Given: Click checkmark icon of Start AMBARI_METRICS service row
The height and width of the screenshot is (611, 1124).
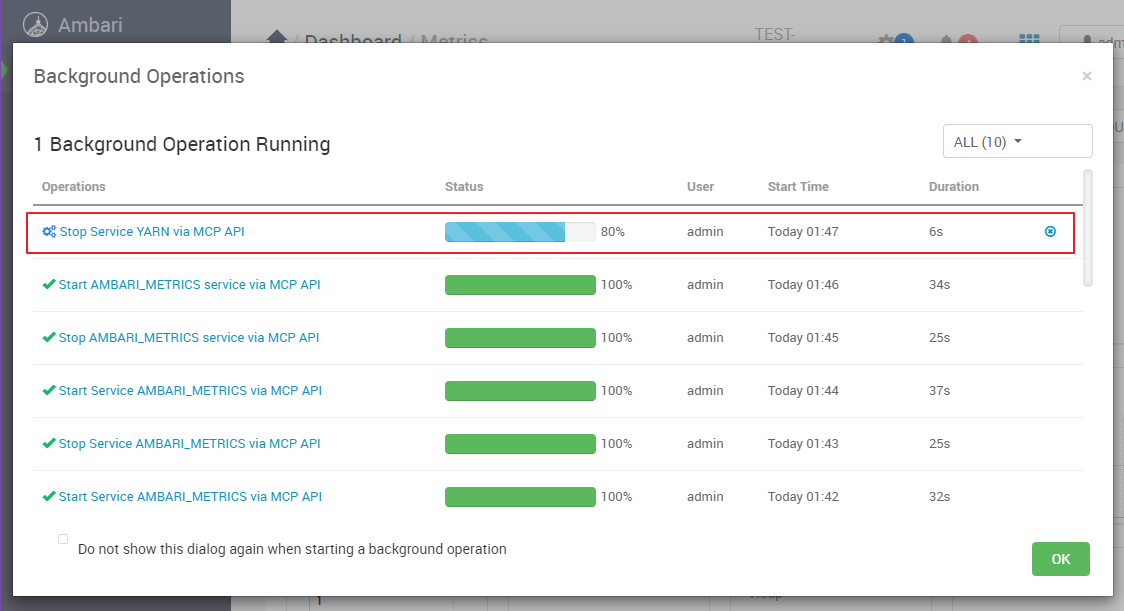Looking at the screenshot, I should 49,285.
